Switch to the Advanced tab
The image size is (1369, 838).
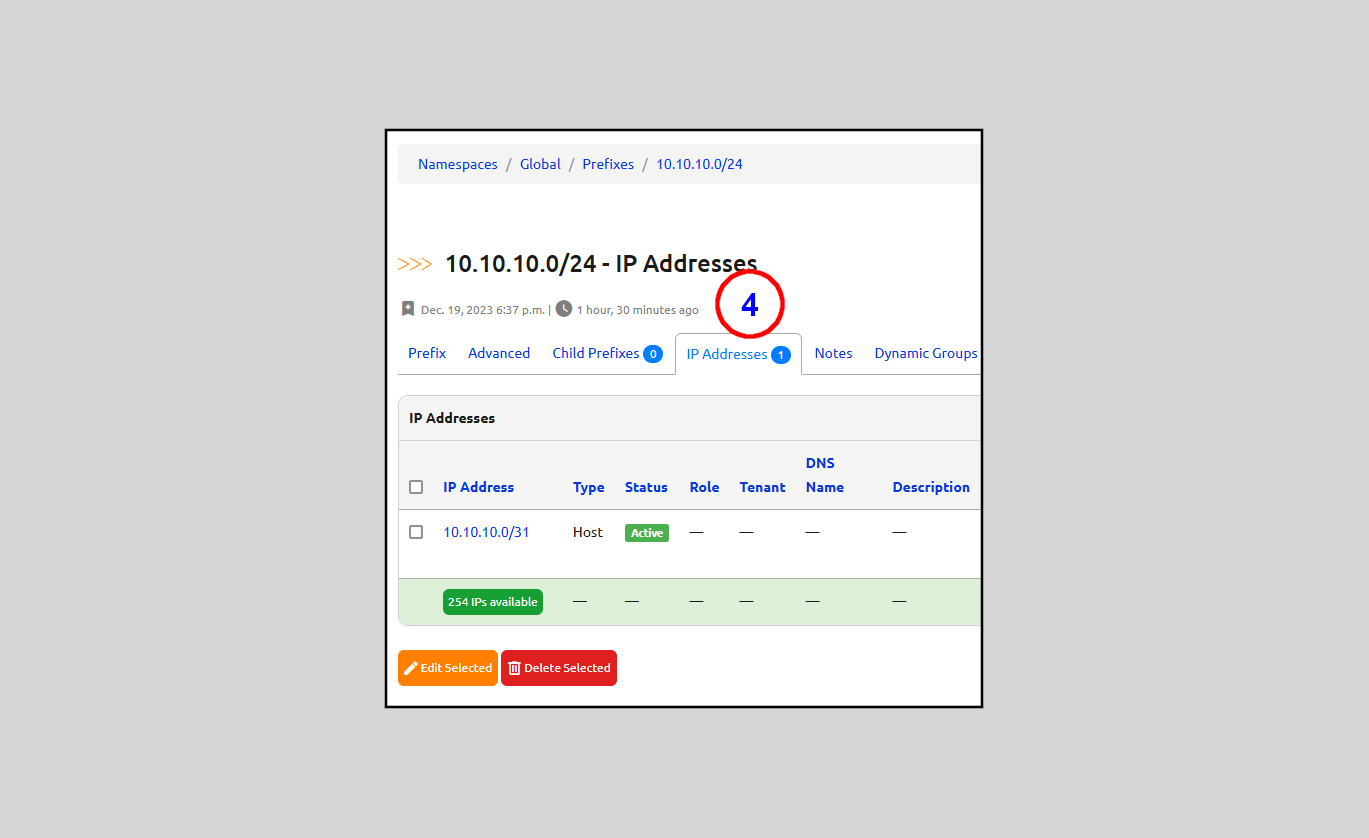coord(499,353)
